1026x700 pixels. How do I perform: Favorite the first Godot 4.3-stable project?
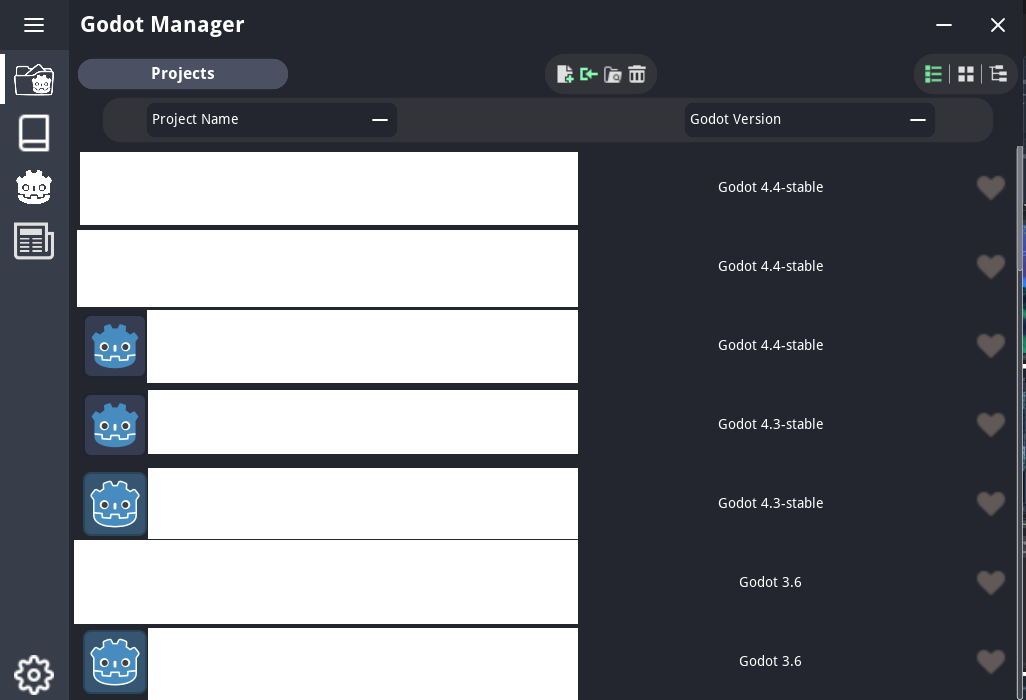point(991,425)
